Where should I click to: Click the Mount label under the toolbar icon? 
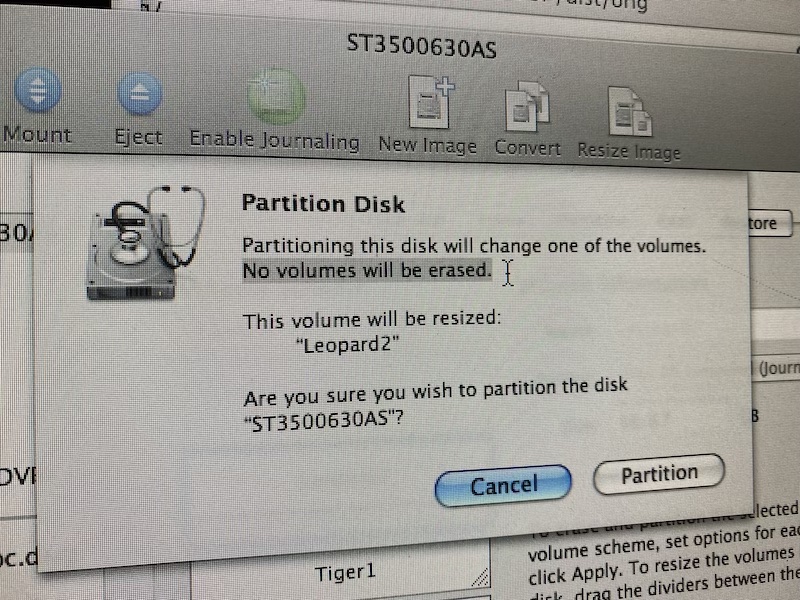click(x=37, y=135)
